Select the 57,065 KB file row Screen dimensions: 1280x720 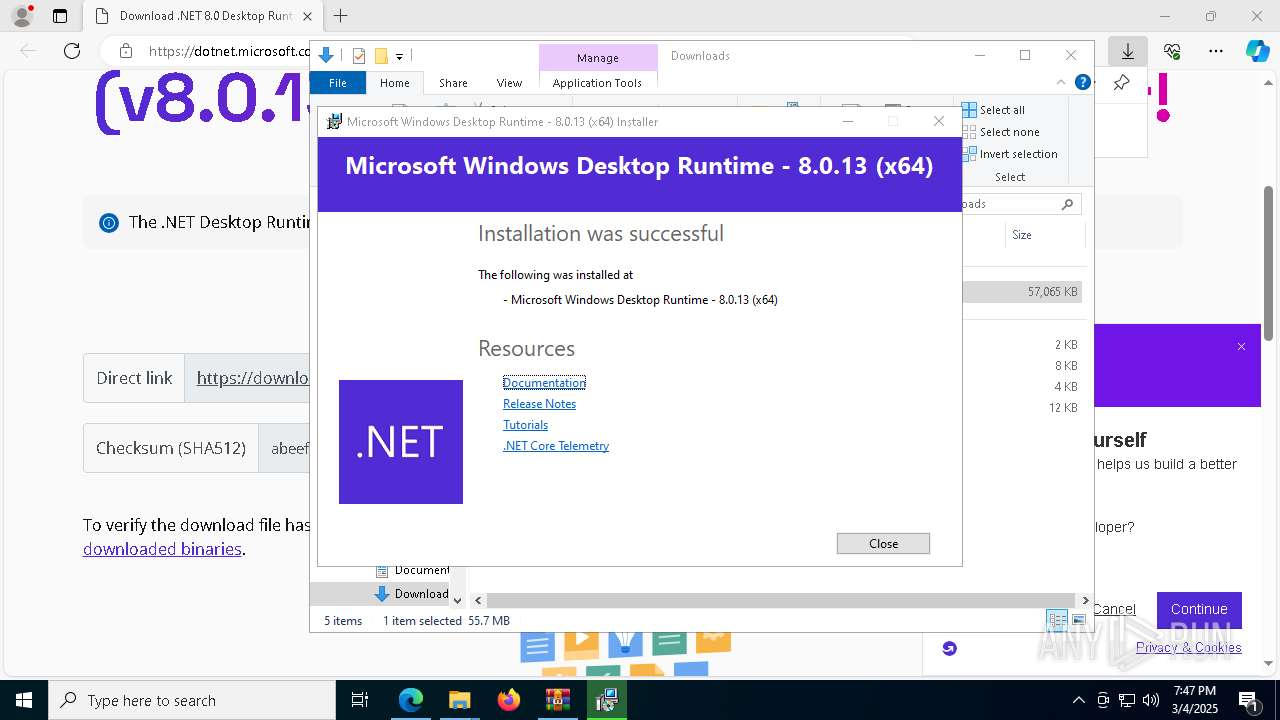click(1022, 292)
